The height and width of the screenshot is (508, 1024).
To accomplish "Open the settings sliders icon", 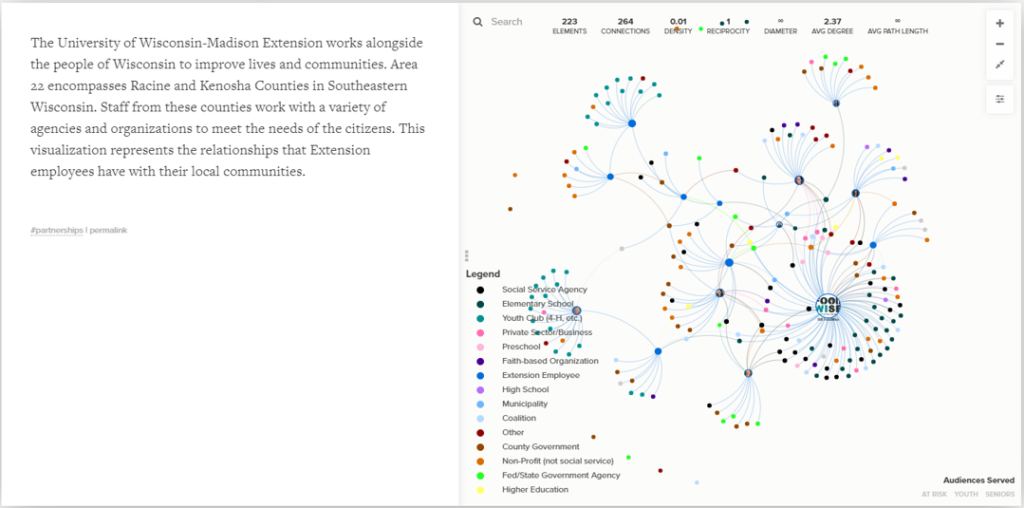I will coord(1000,99).
